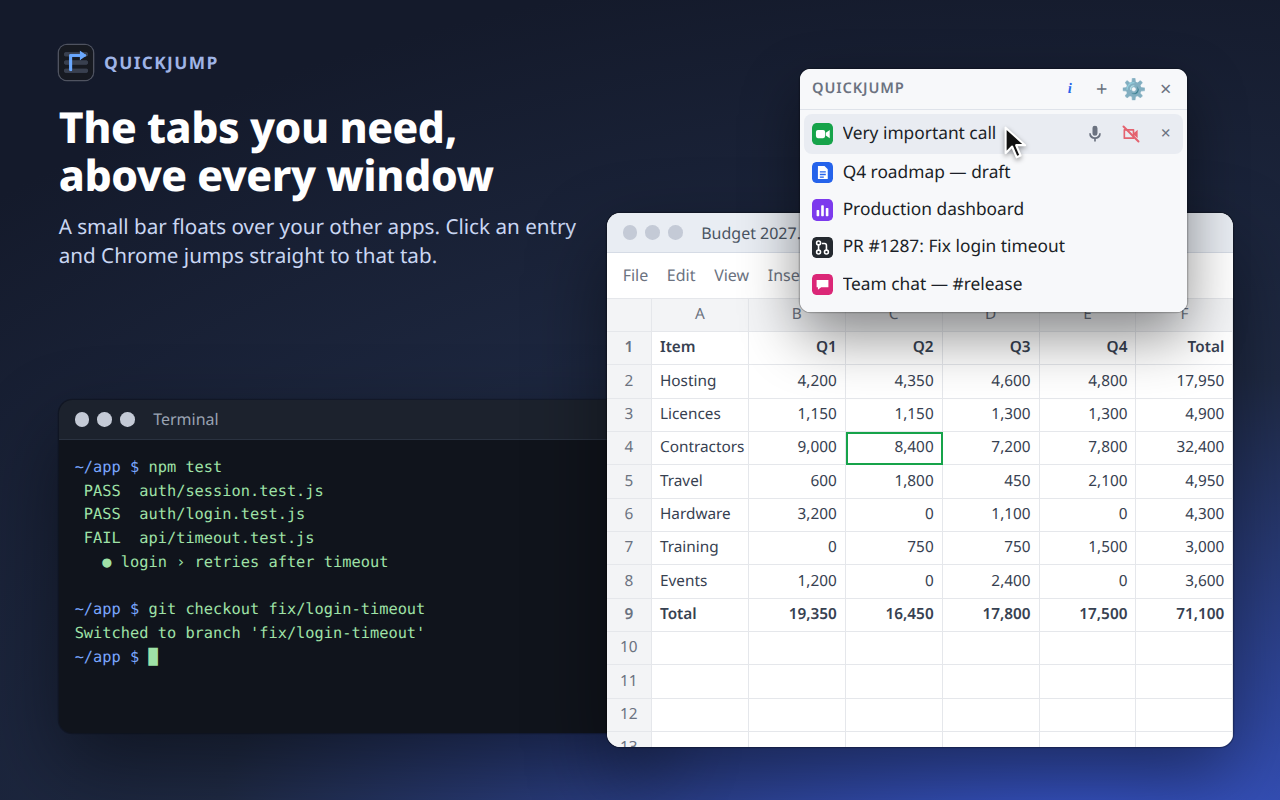This screenshot has height=800, width=1280.
Task: Remove Very important call entry
Action: click(1165, 134)
